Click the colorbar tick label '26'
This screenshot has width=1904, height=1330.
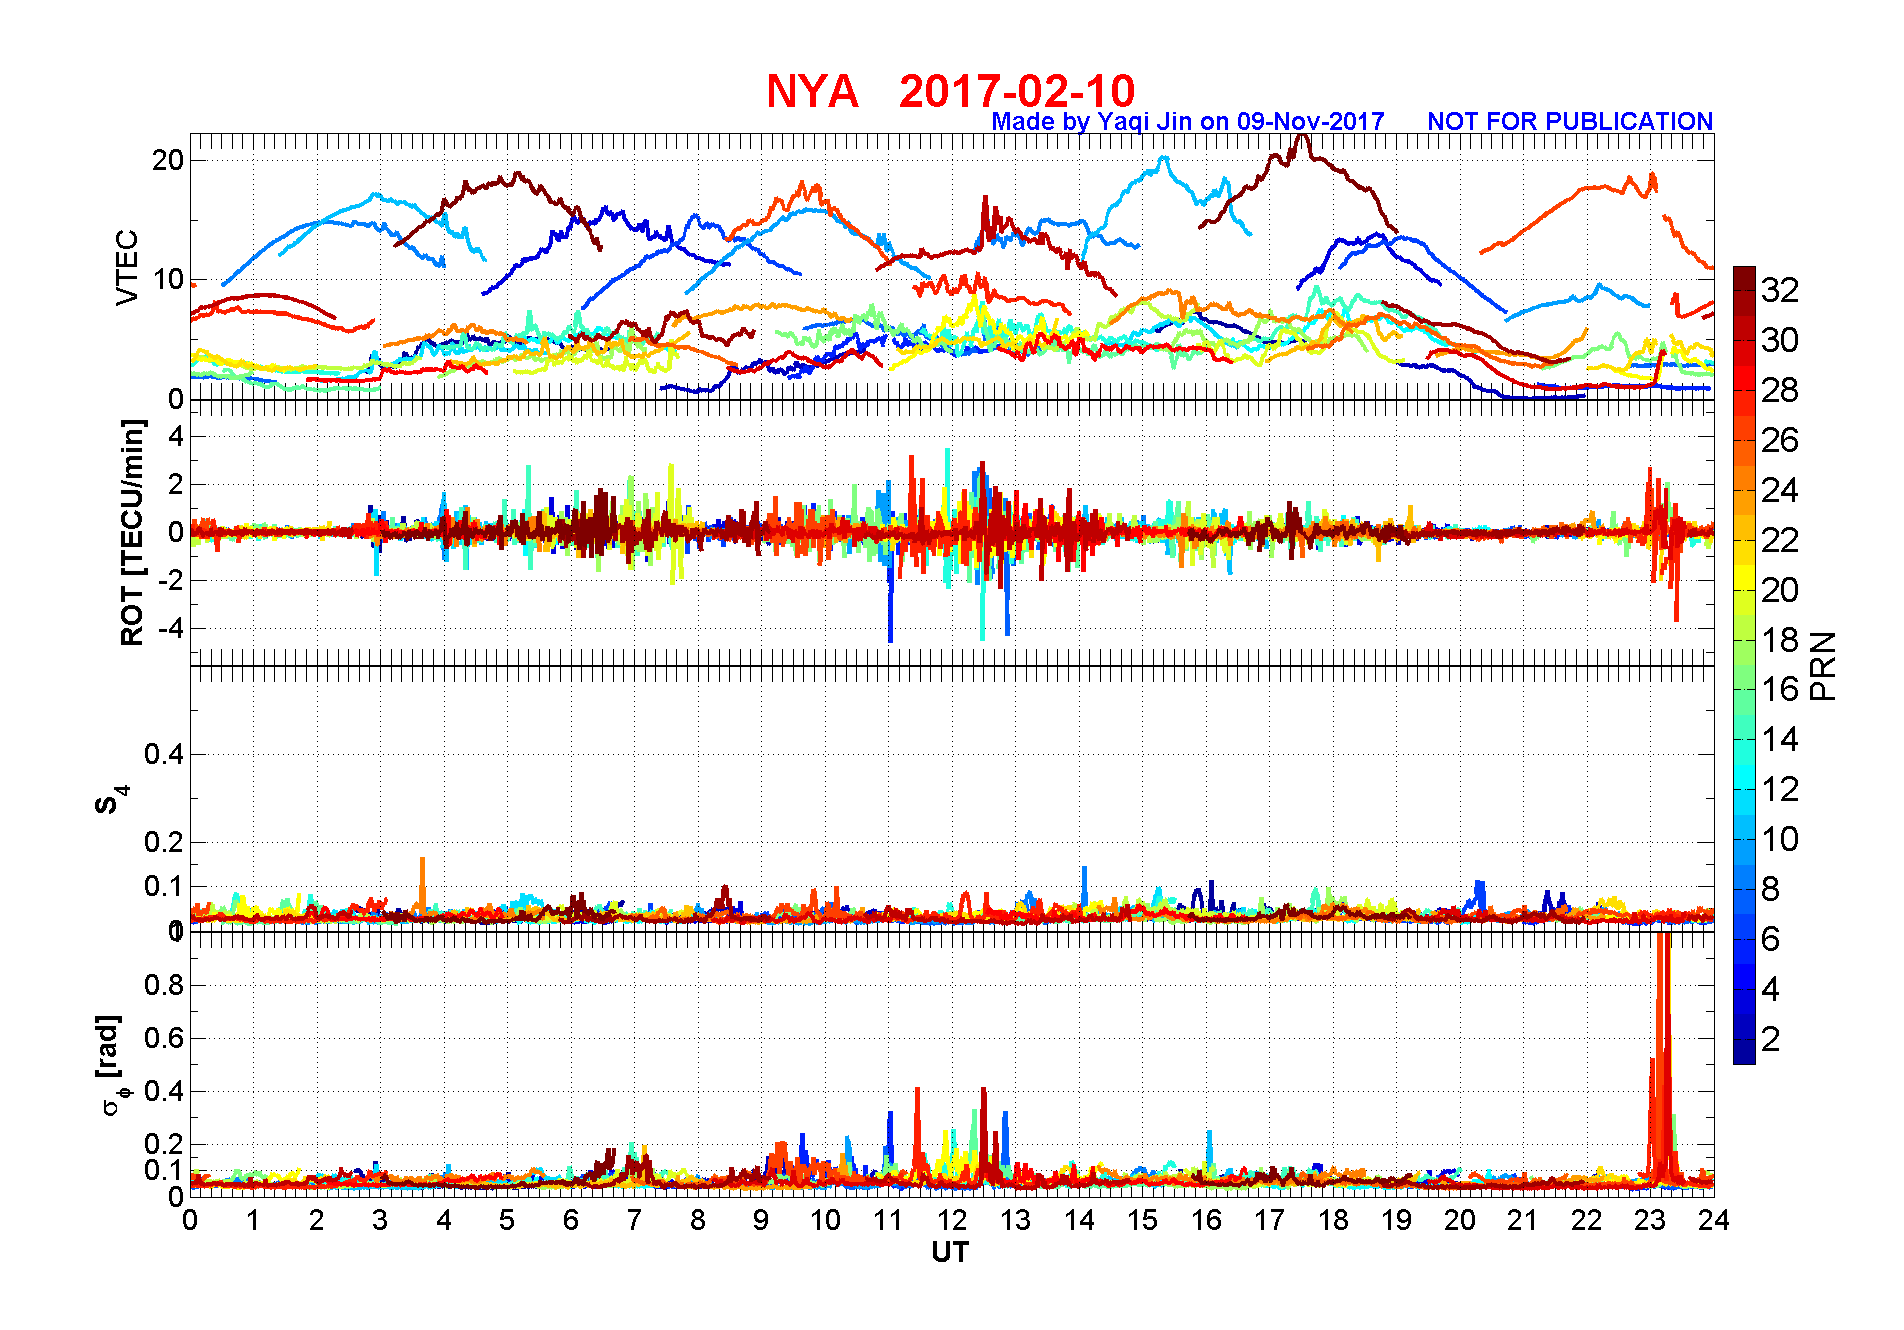click(x=1780, y=440)
